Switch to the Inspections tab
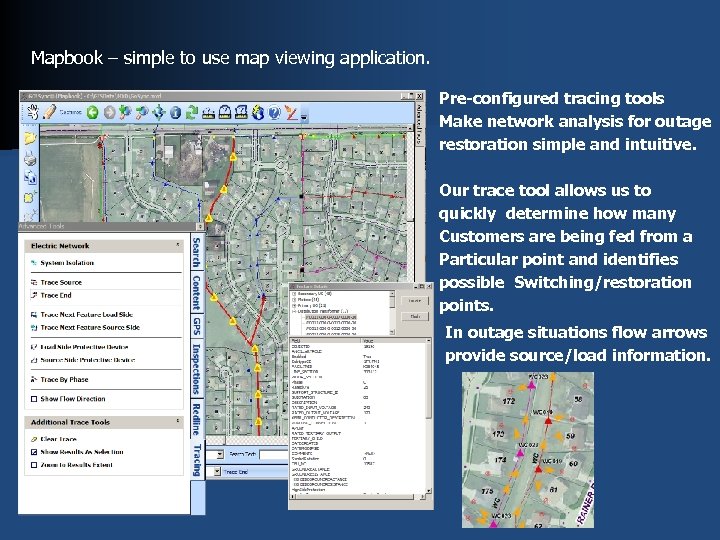Image resolution: width=720 pixels, height=540 pixels. (197, 369)
